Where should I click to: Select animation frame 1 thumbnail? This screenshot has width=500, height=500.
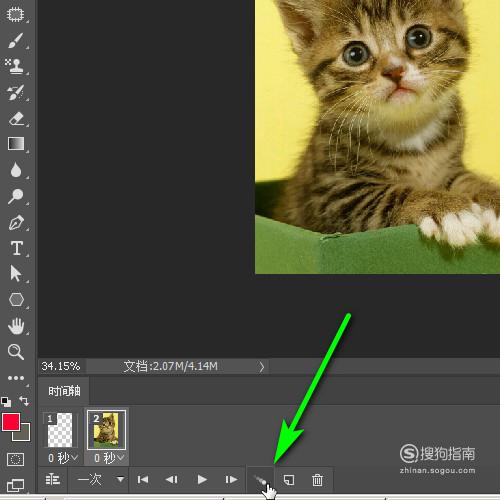60,430
